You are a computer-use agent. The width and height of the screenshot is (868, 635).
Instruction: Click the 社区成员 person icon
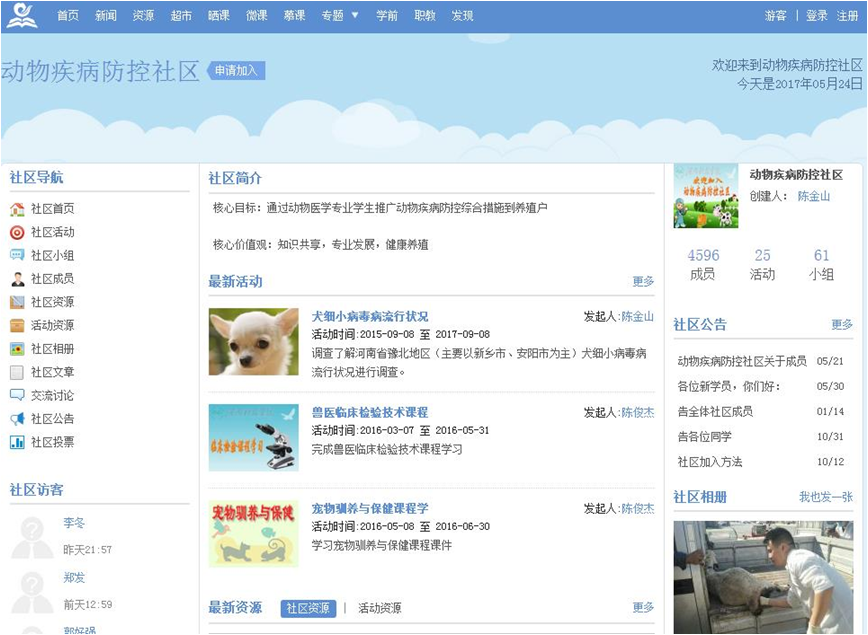(17, 279)
